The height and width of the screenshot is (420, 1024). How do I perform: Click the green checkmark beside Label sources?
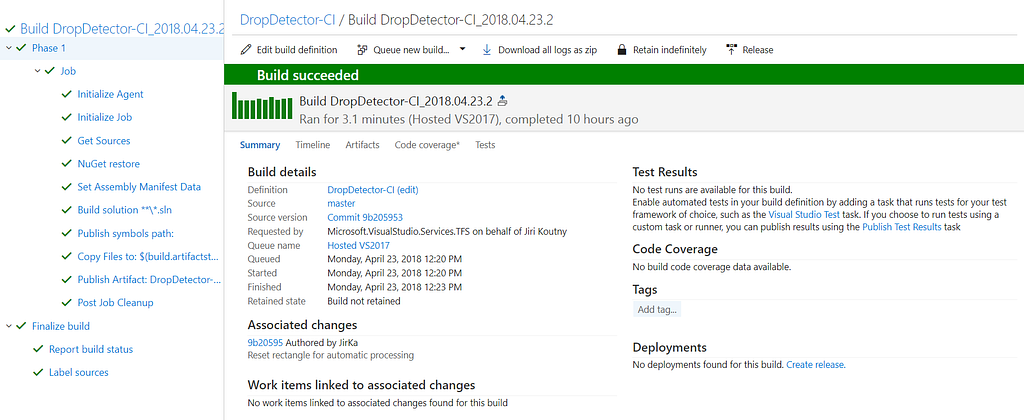pos(37,372)
